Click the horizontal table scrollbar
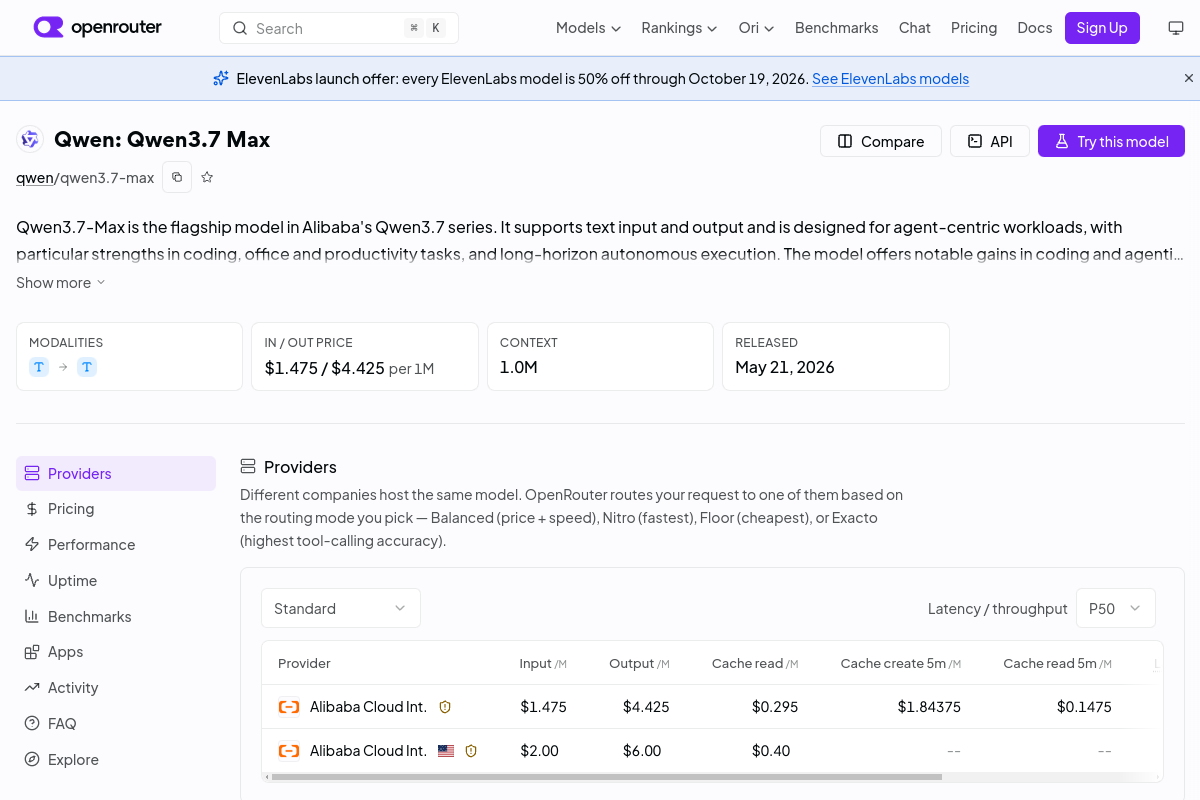 [x=606, y=777]
